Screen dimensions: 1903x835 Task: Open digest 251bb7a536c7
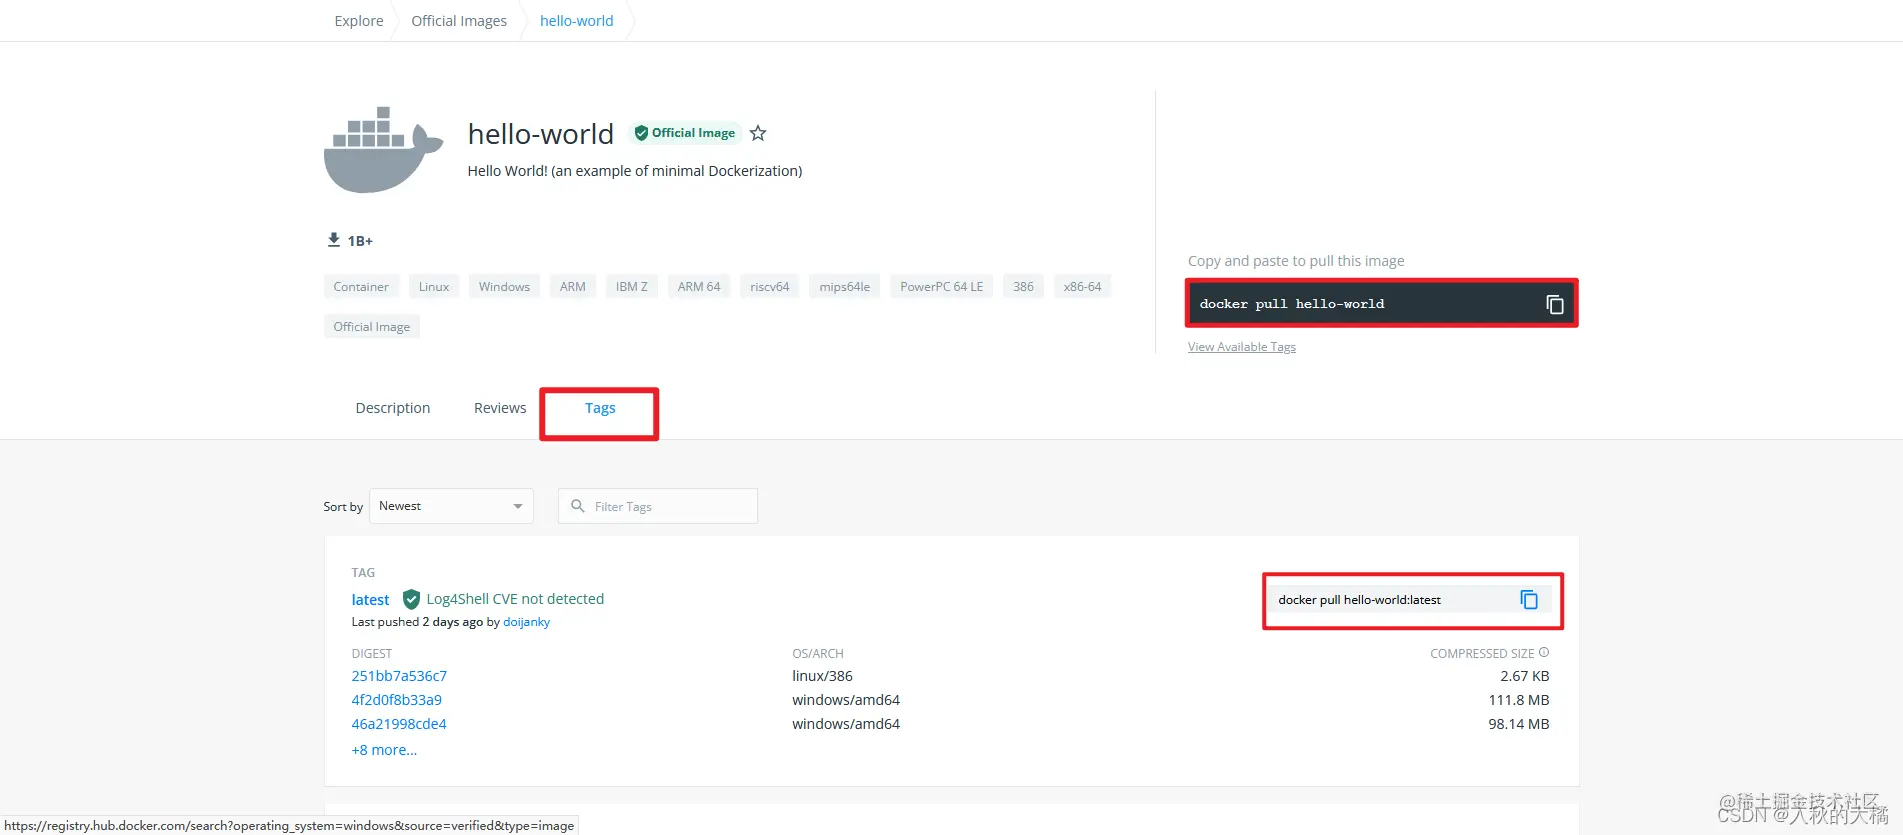tap(399, 676)
